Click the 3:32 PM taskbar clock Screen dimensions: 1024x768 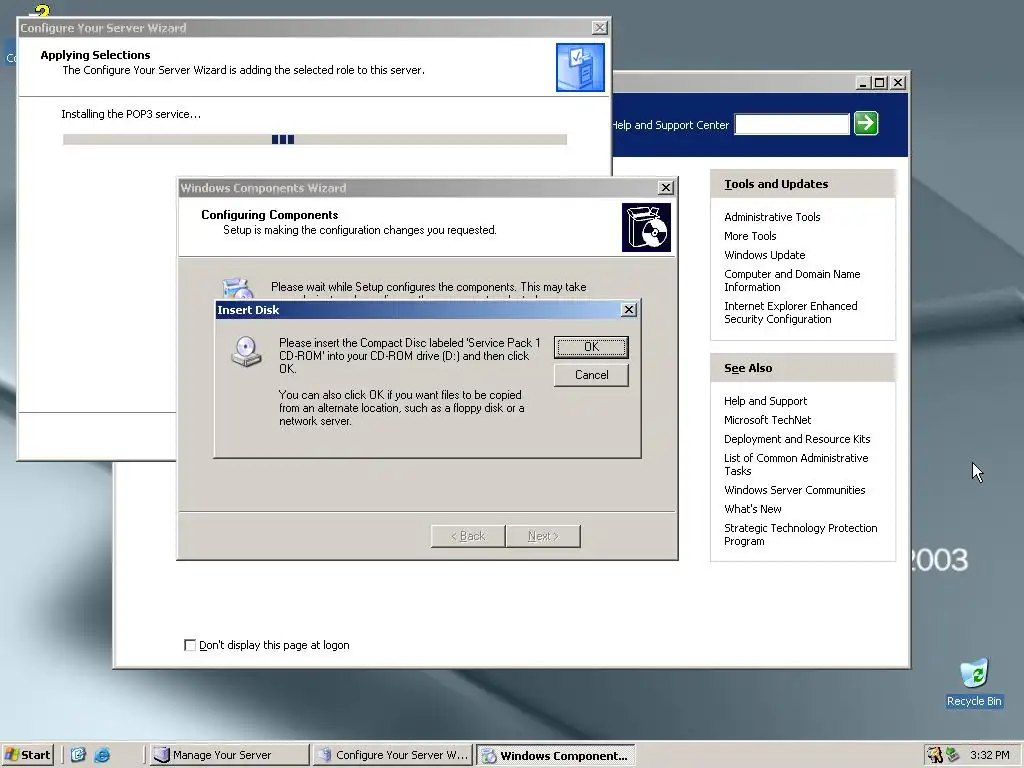(x=989, y=755)
